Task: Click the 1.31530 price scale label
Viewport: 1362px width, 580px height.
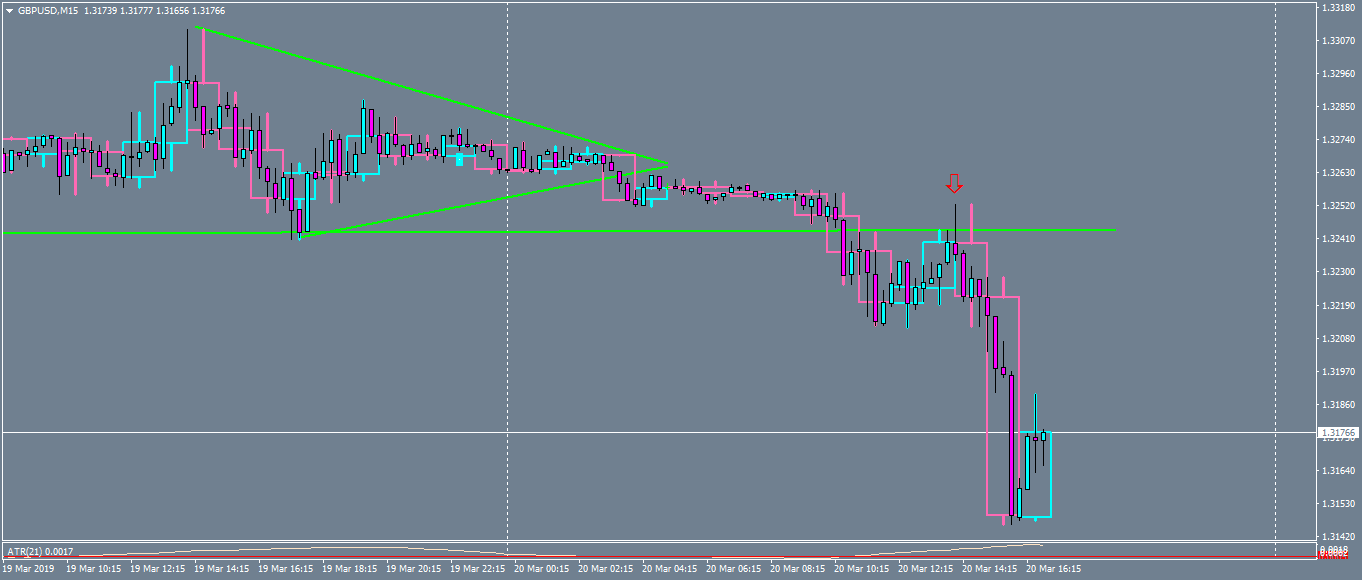Action: [1338, 504]
